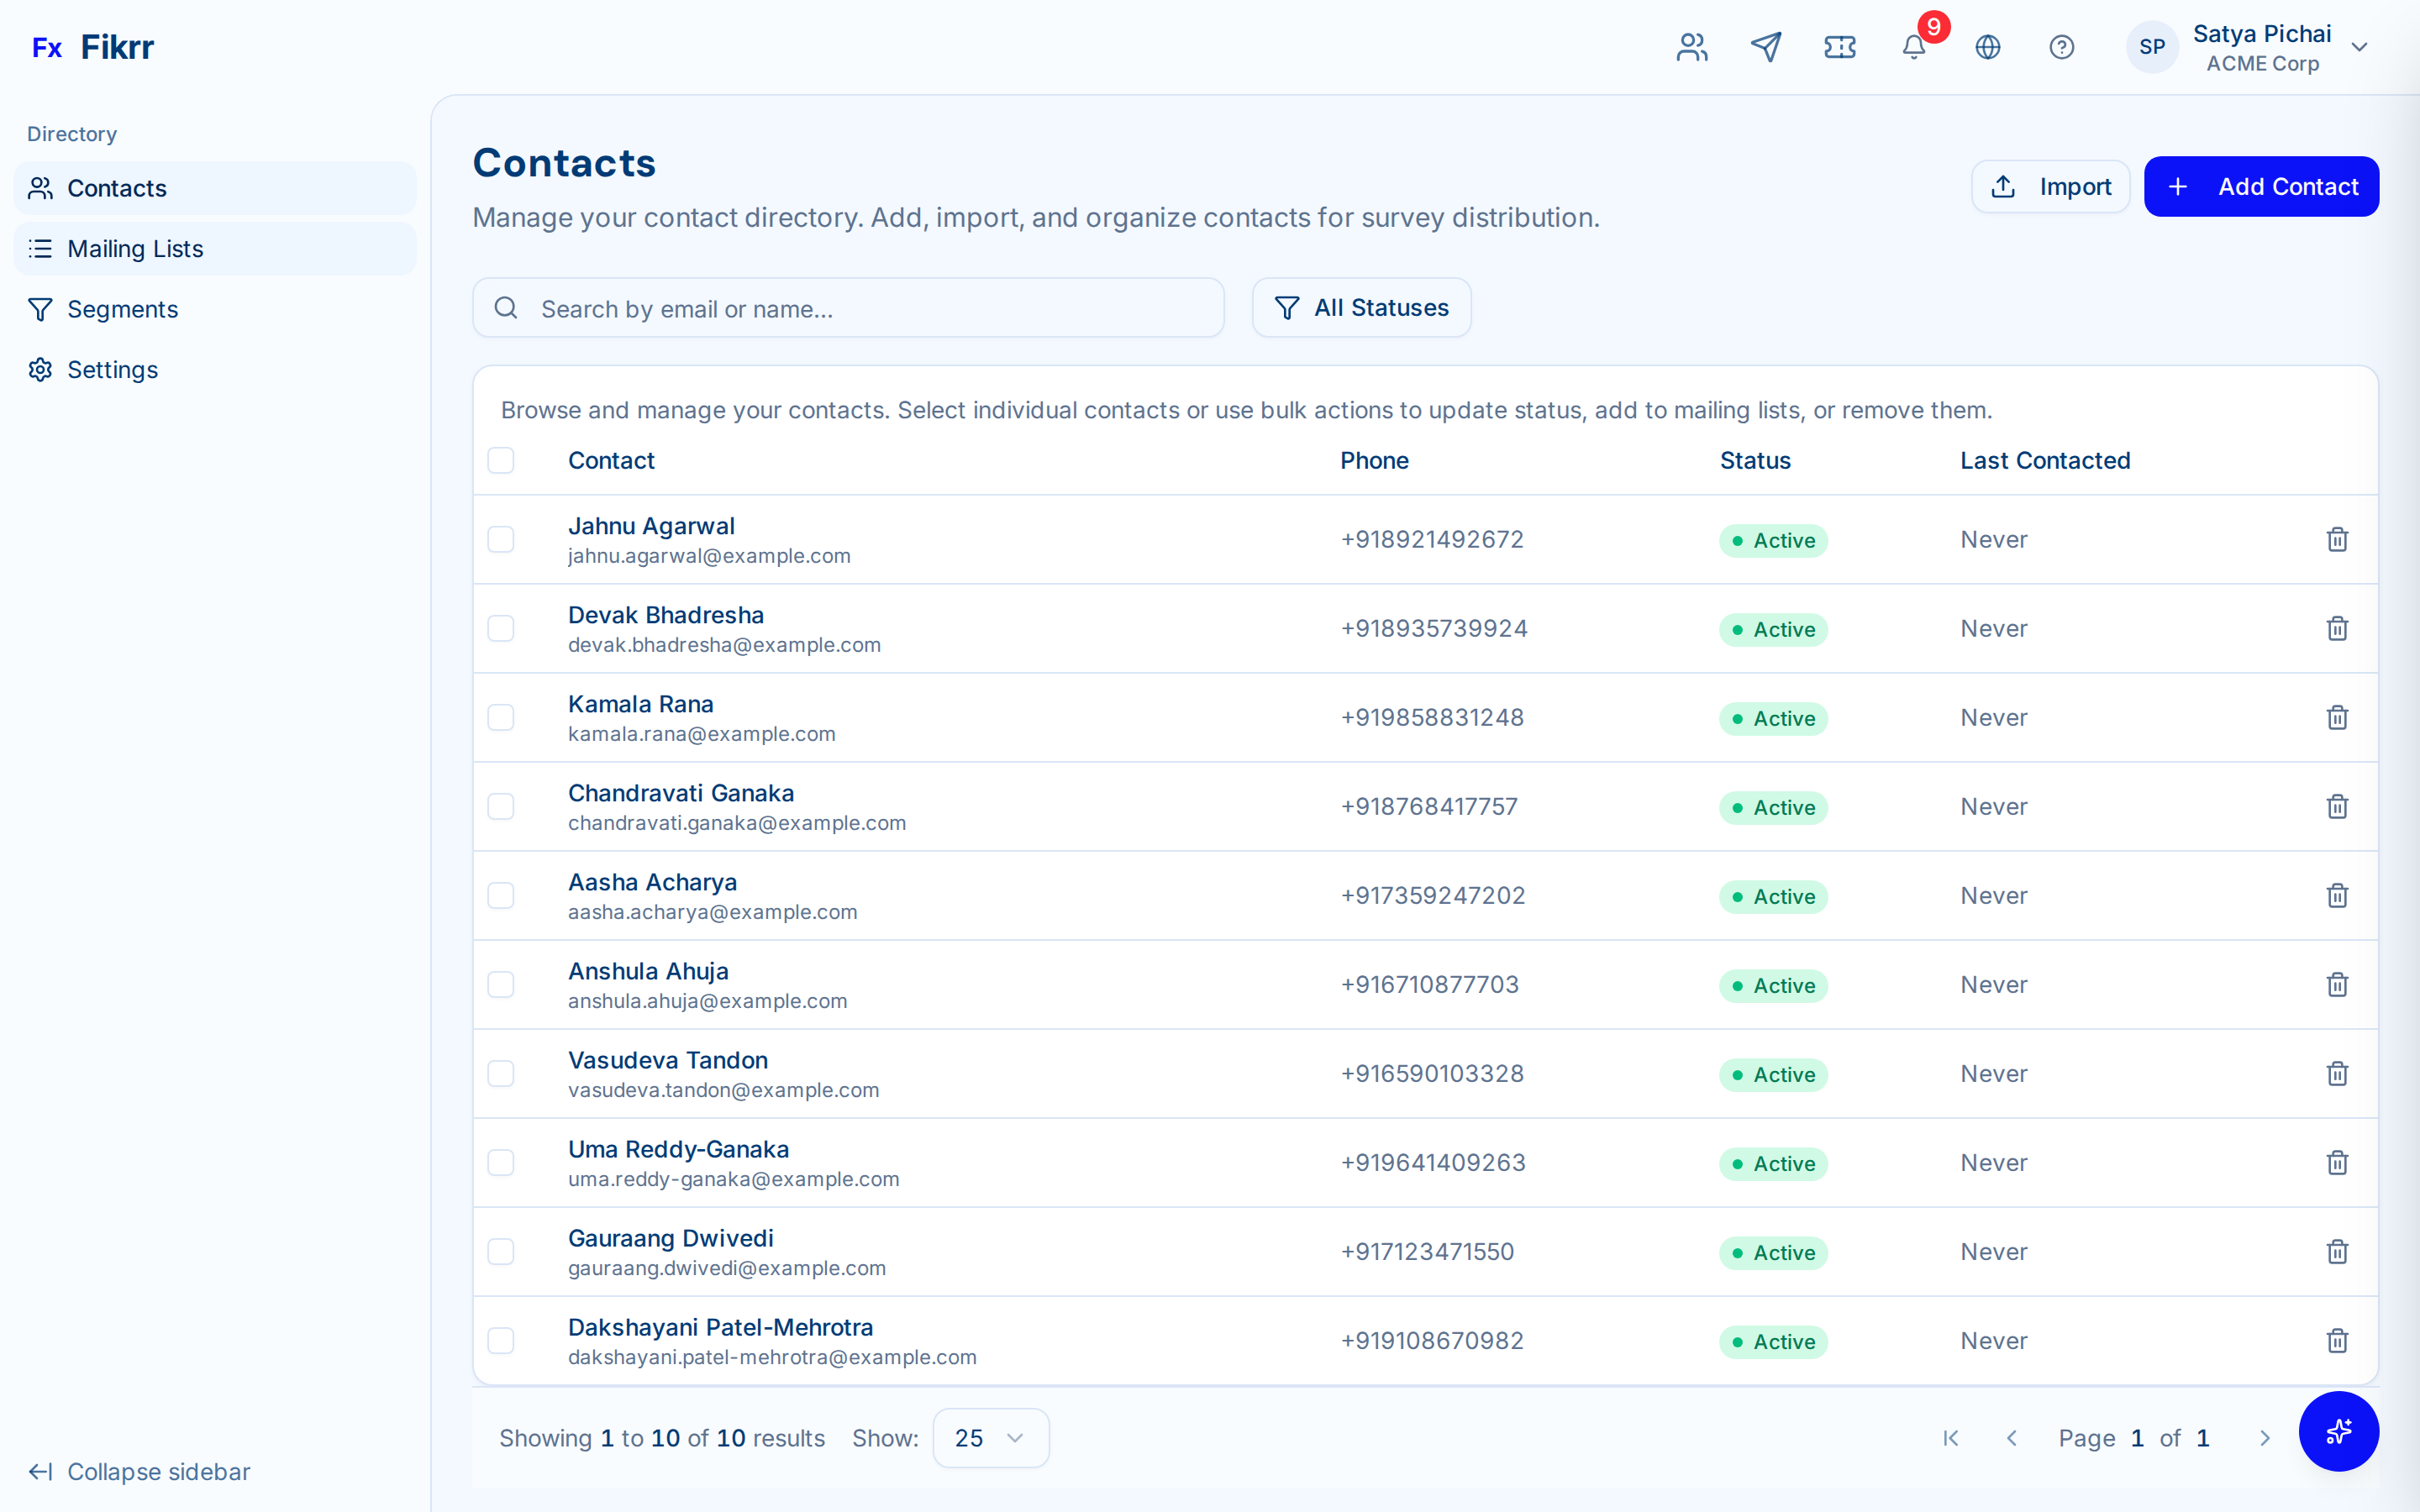This screenshot has height=1512, width=2420.
Task: Open the Show 25 results dropdown
Action: click(x=990, y=1437)
